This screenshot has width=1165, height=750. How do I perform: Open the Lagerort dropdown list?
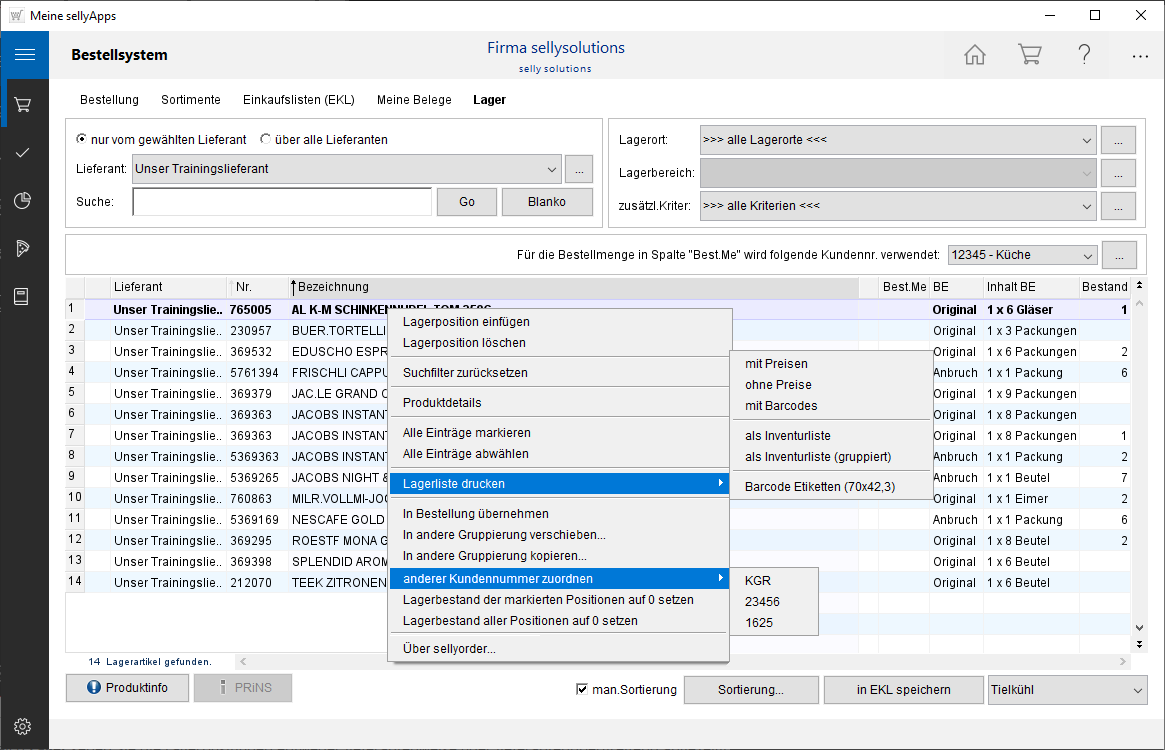coord(1087,140)
